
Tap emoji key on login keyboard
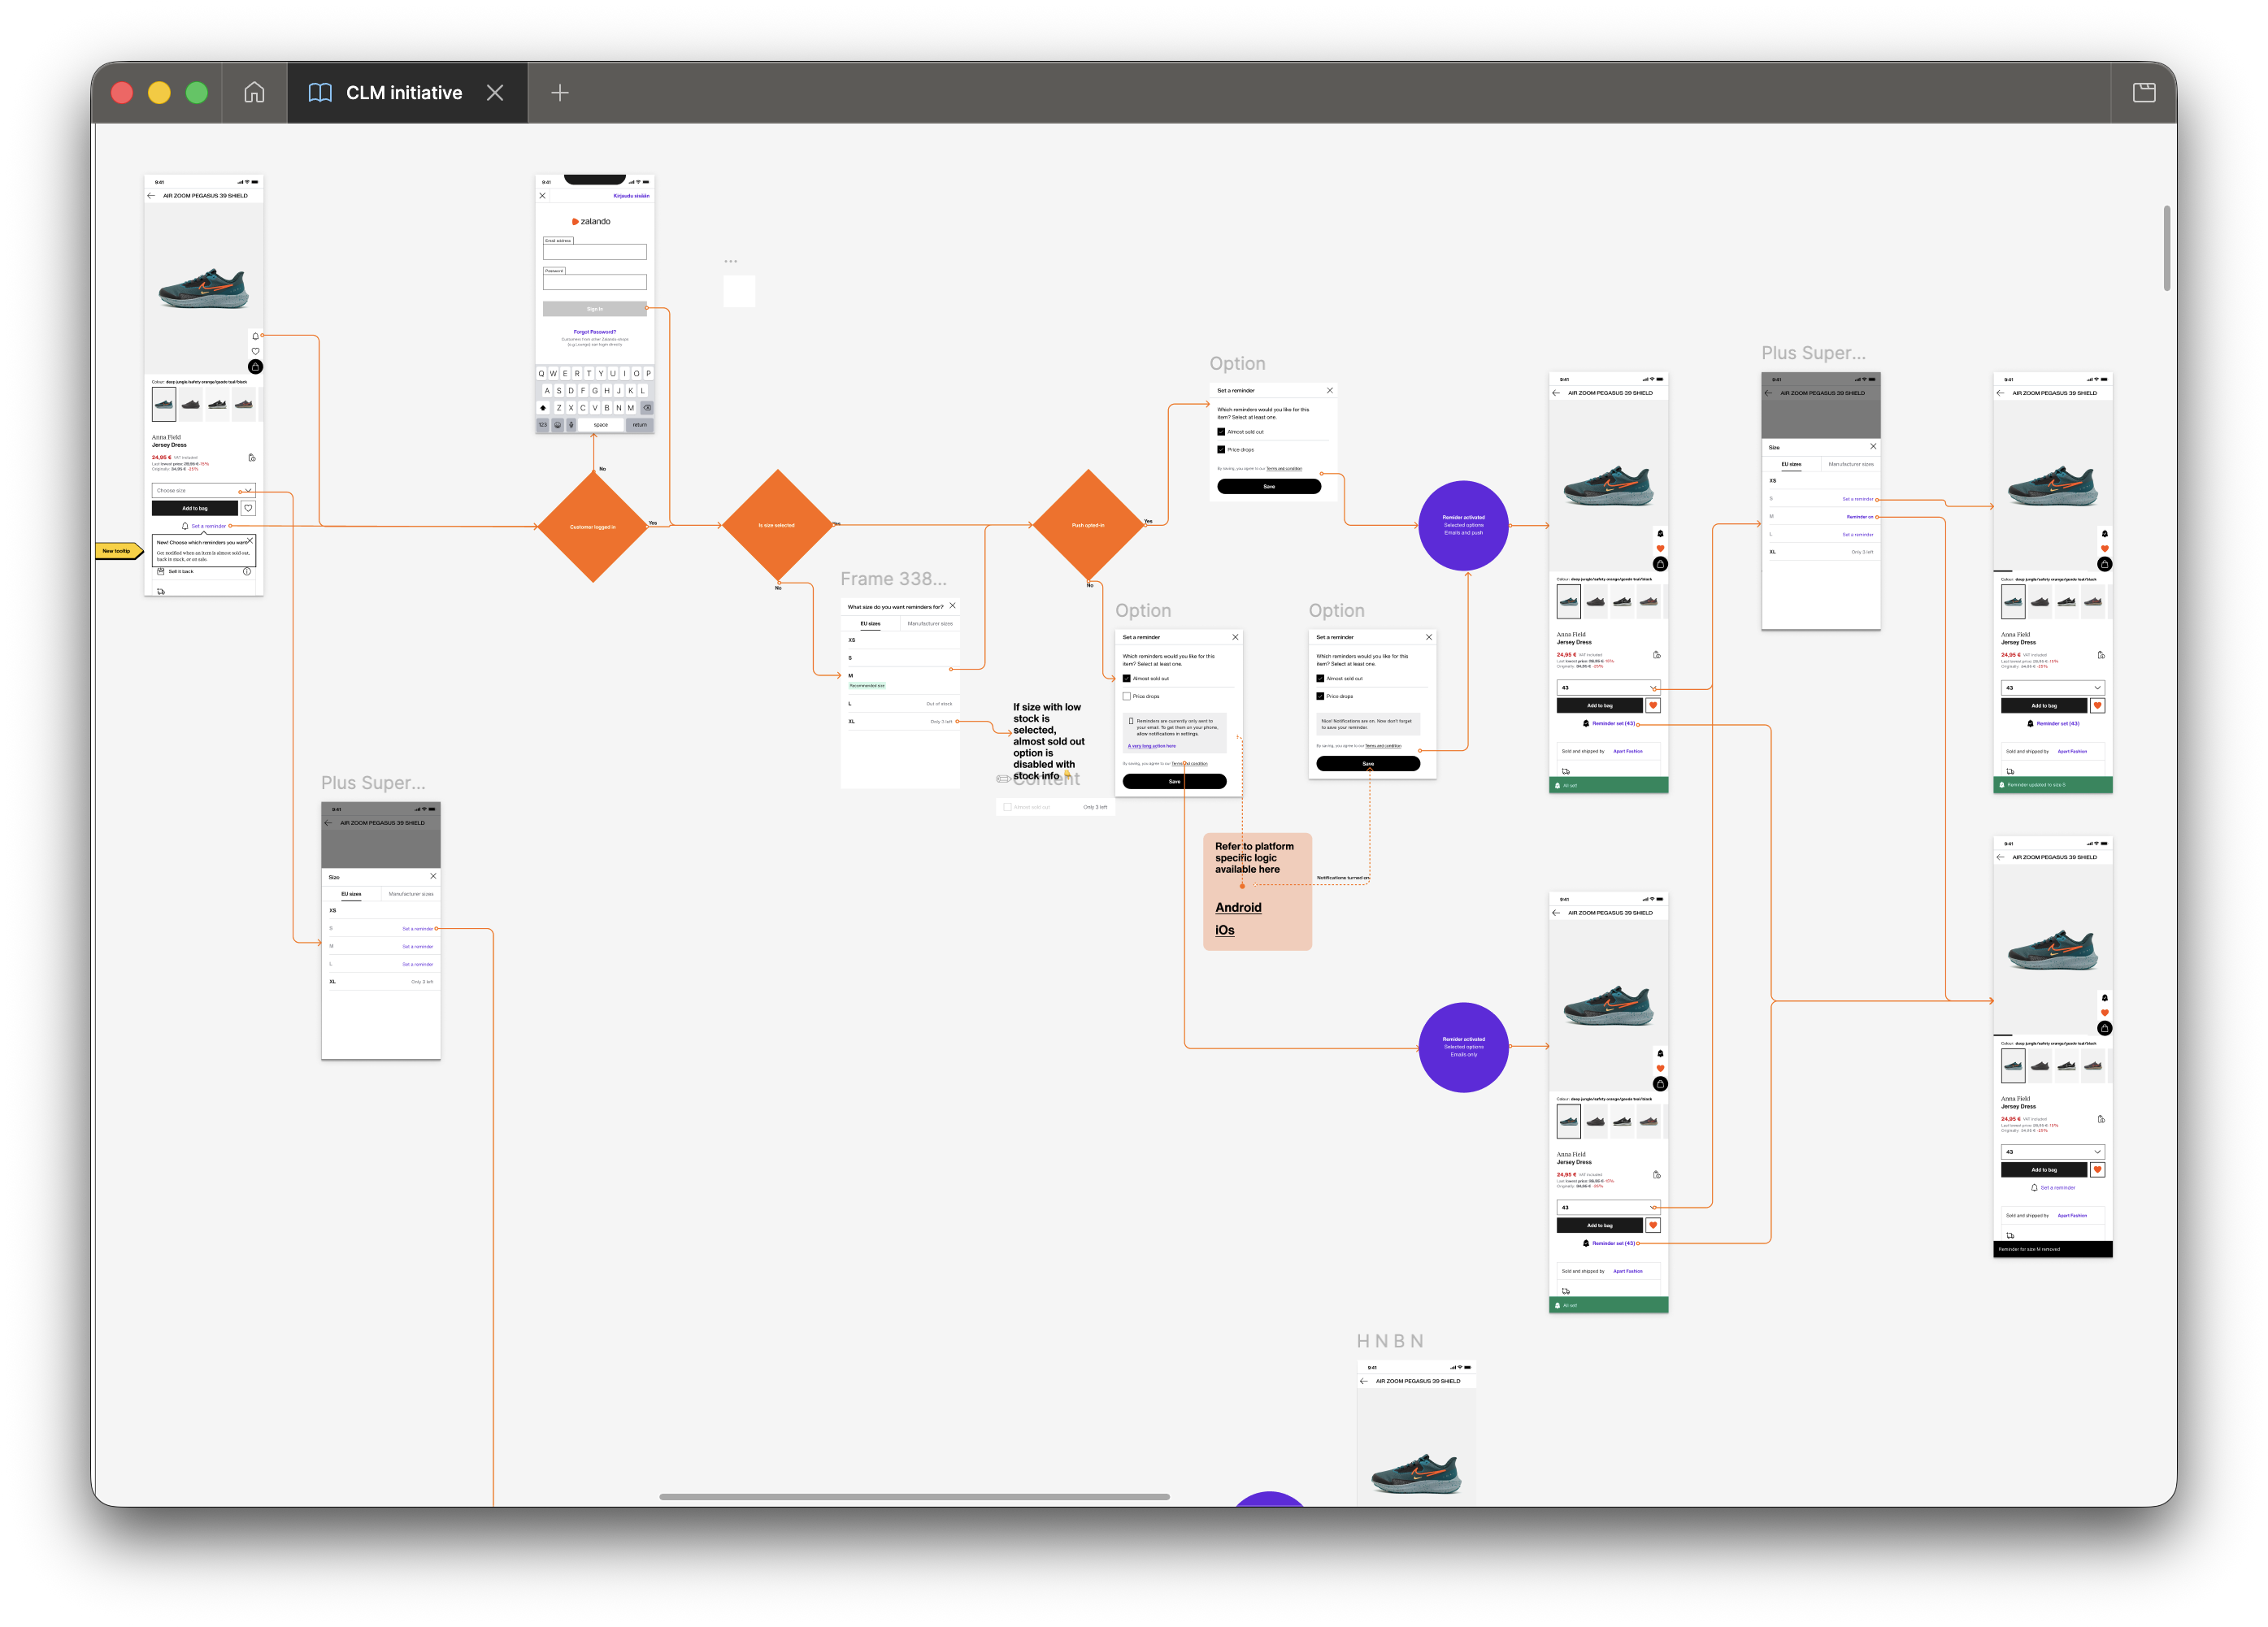558,425
